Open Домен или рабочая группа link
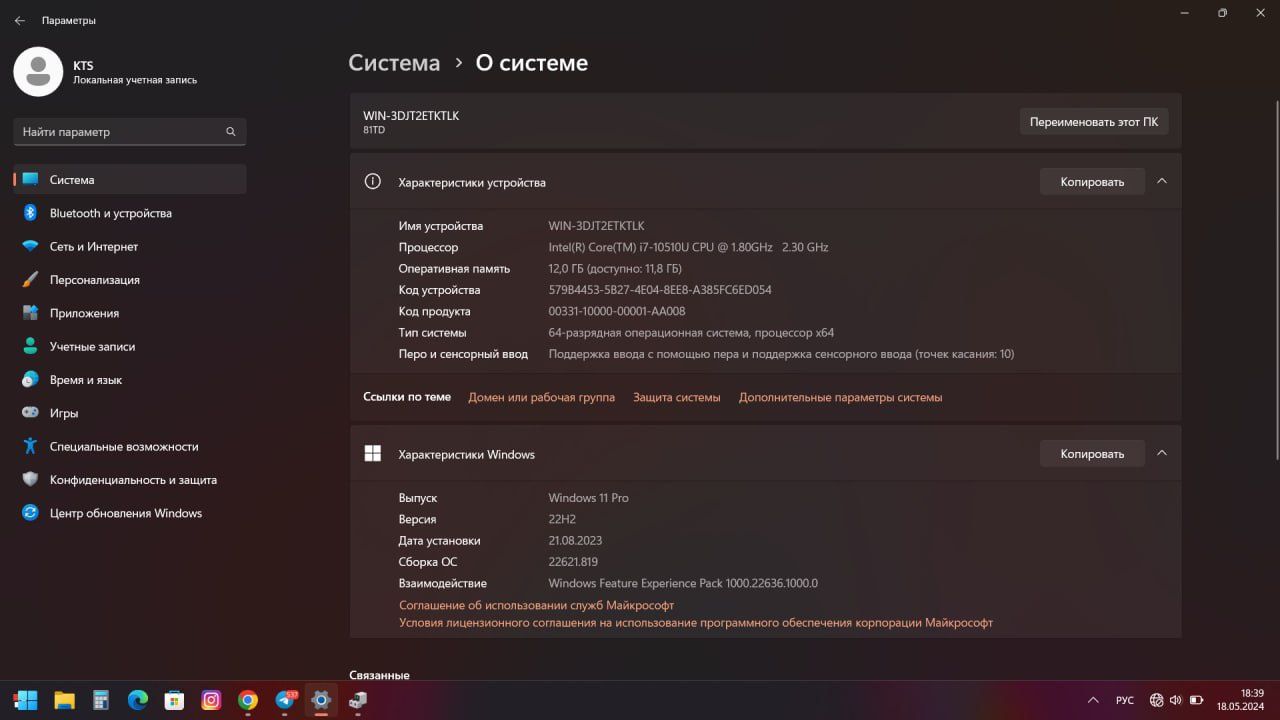The height and width of the screenshot is (720, 1280). (541, 397)
